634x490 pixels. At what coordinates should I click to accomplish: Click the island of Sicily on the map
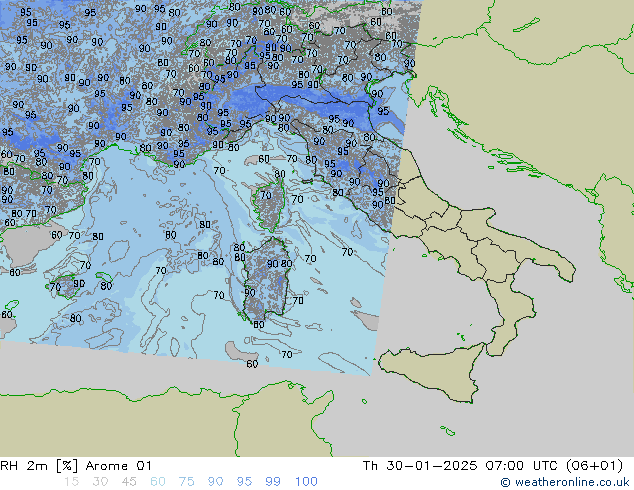[x=435, y=369]
